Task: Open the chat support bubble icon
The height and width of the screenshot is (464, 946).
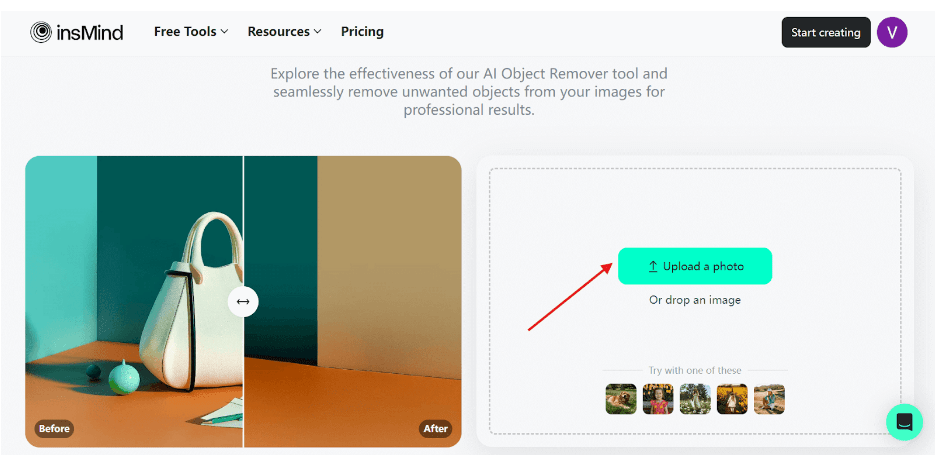Action: coord(904,422)
